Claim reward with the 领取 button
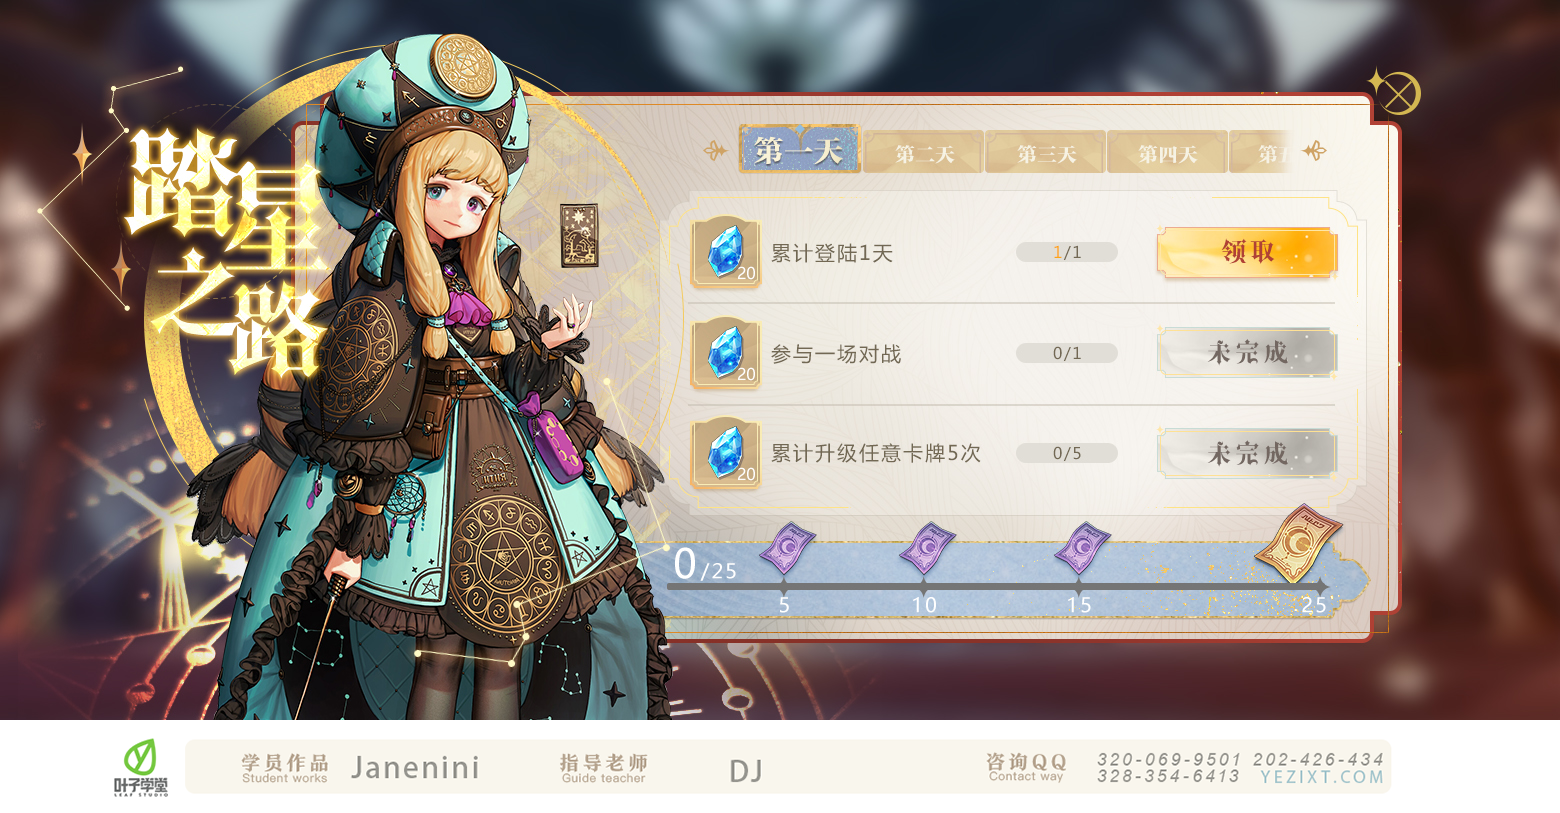 [x=1247, y=252]
